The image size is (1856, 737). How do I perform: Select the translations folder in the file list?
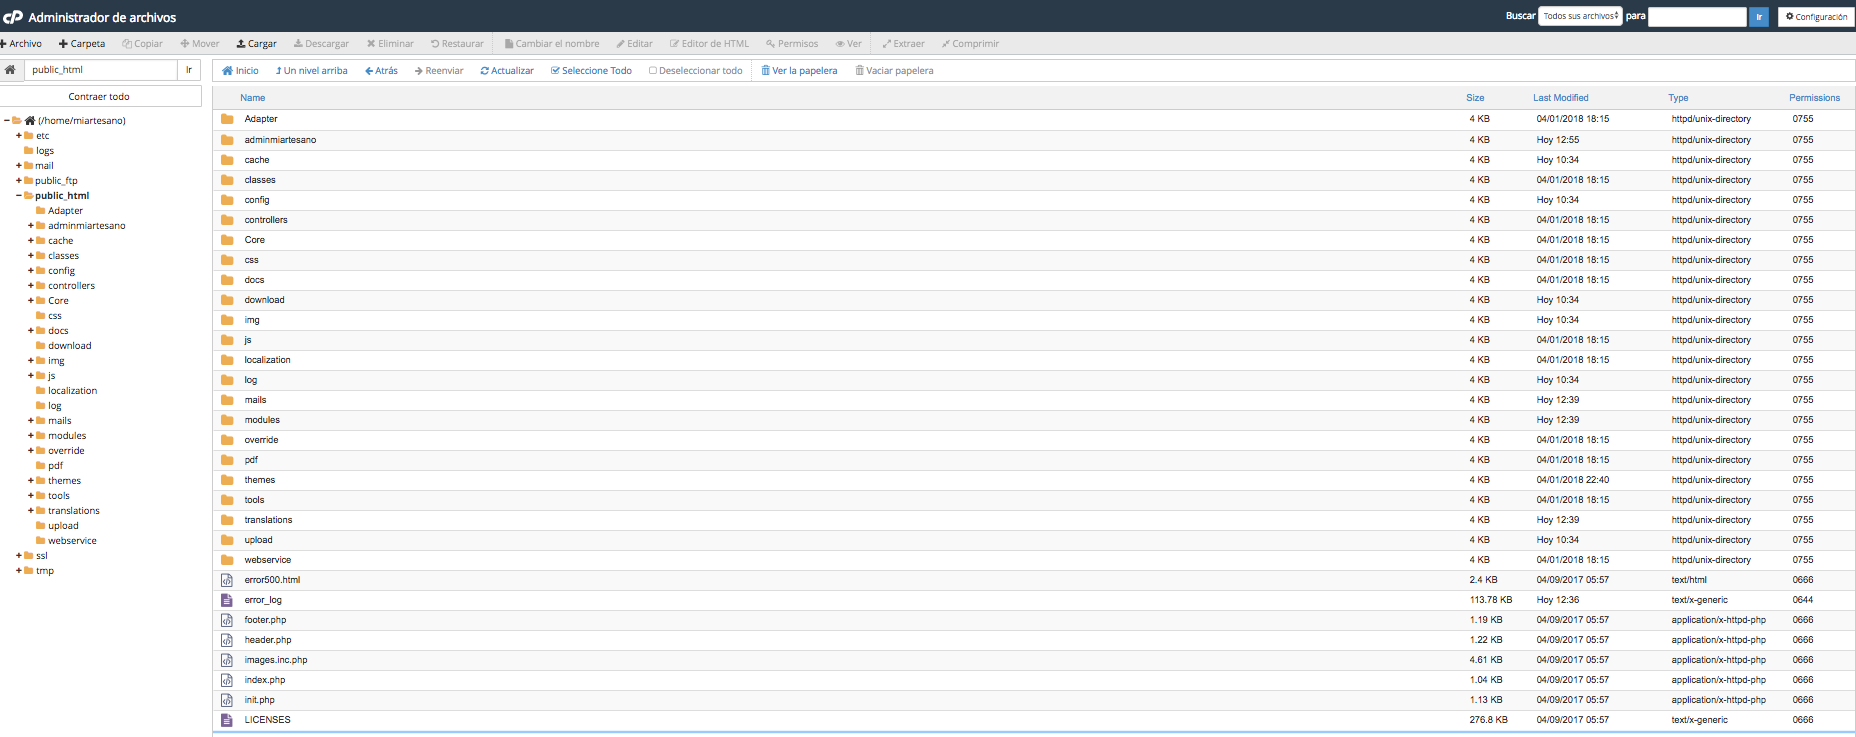point(268,520)
